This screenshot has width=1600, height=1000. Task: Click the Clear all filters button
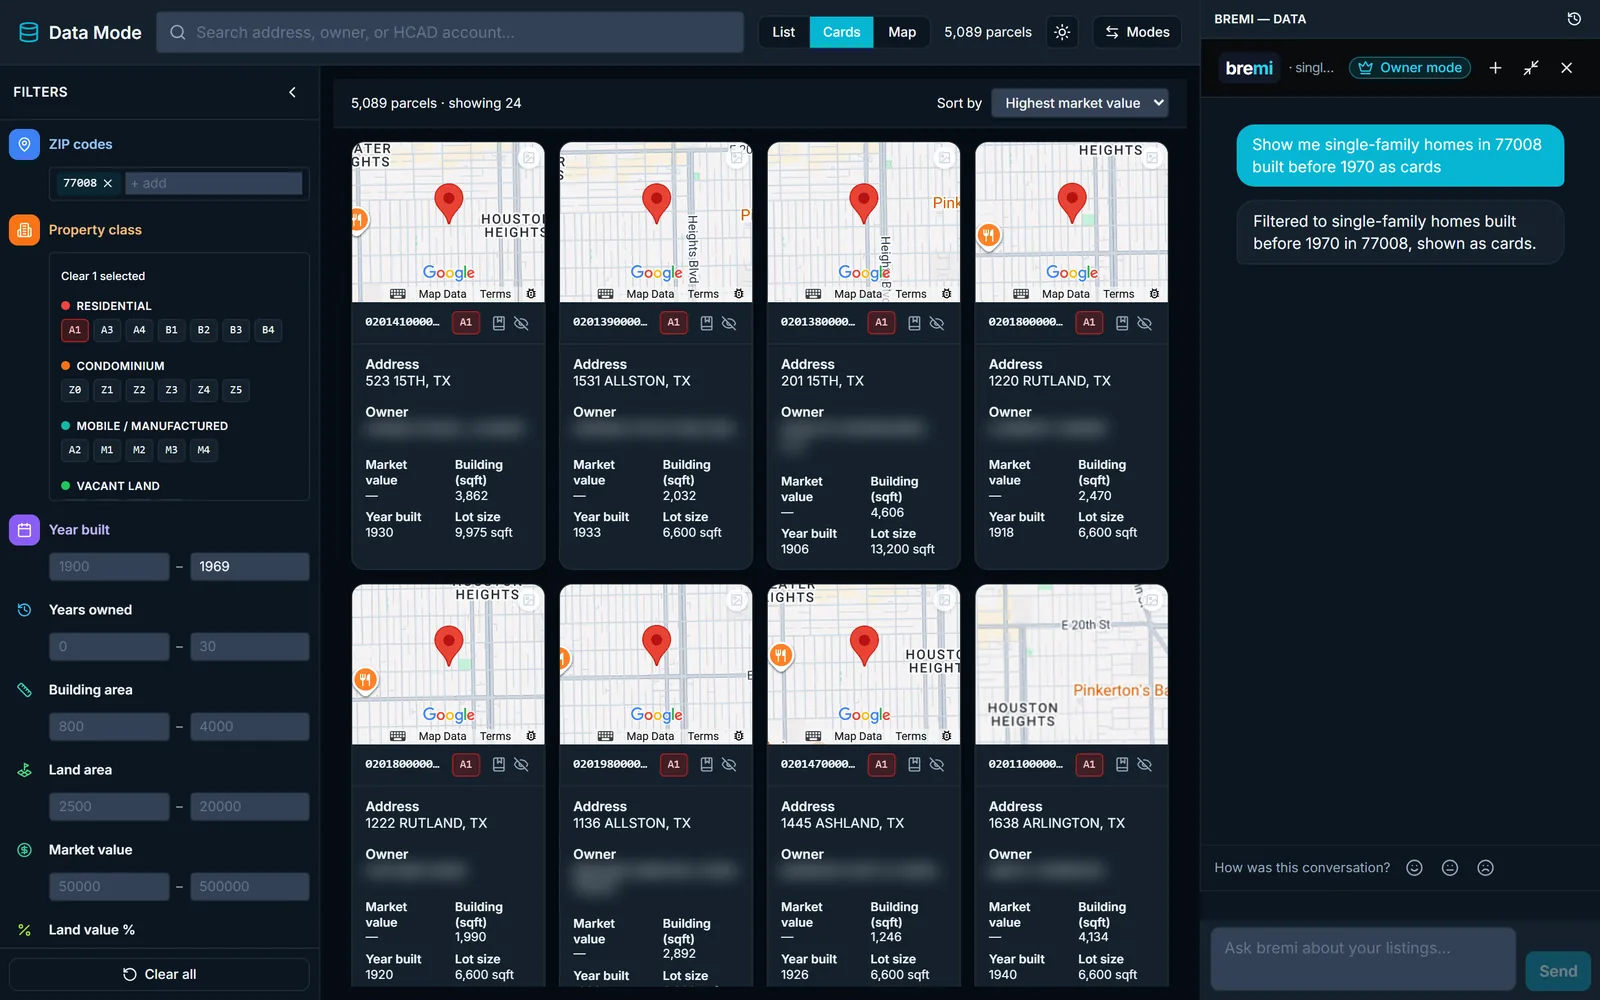(x=159, y=974)
